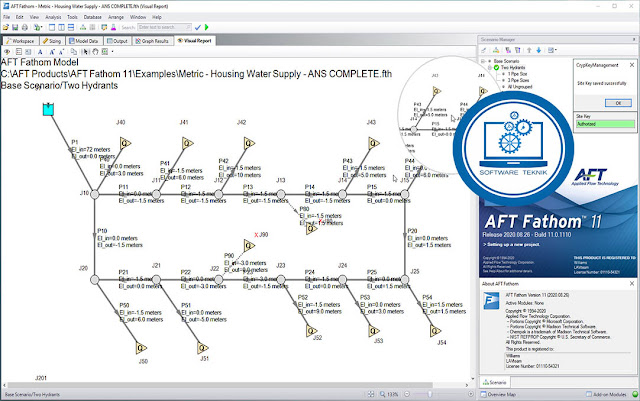The width and height of the screenshot is (640, 401).
Task: Click the J10 junction node on diagram
Action: [x=95, y=194]
